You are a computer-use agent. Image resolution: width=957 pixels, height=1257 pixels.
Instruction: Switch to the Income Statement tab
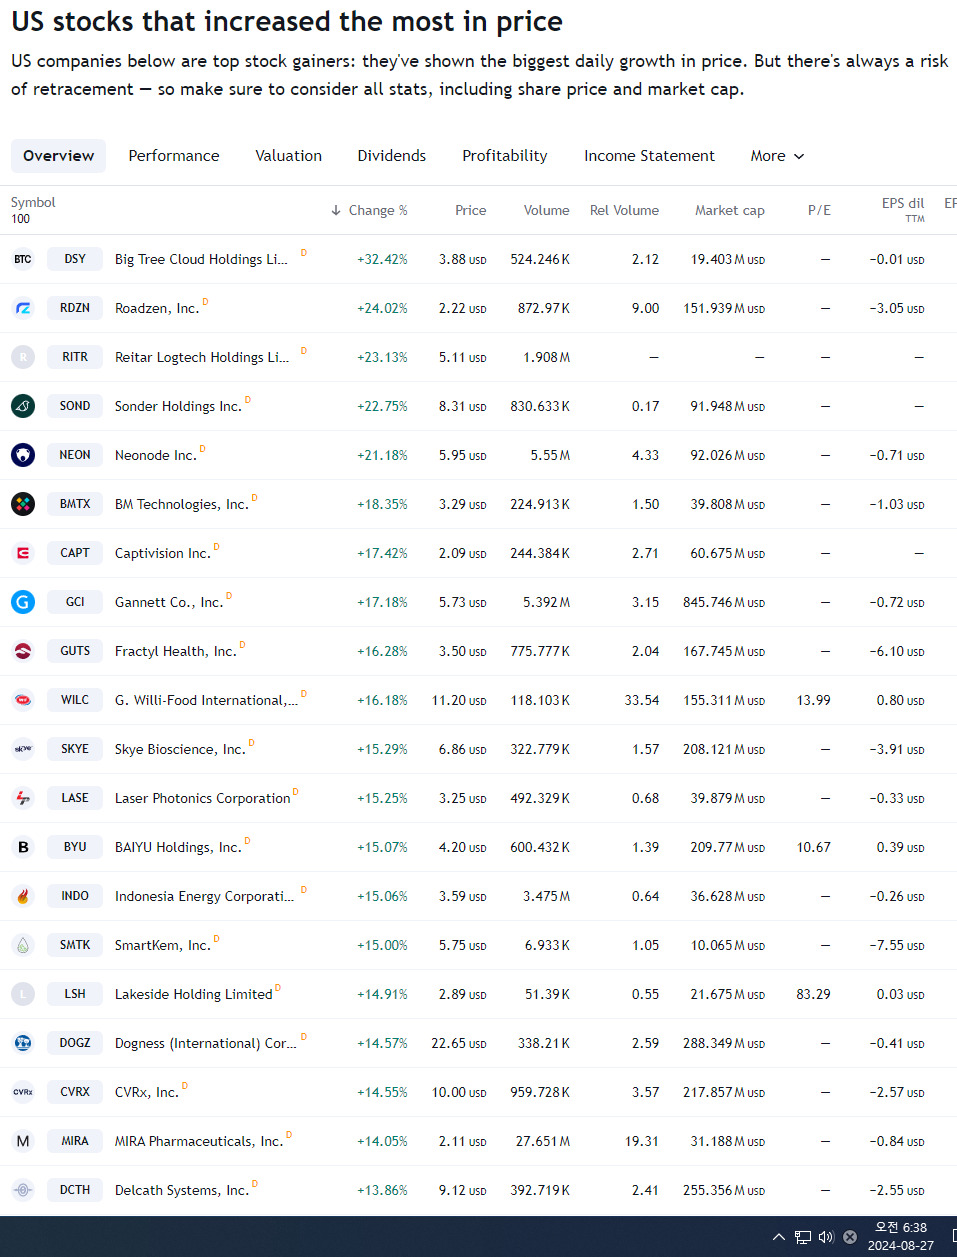pyautogui.click(x=649, y=156)
